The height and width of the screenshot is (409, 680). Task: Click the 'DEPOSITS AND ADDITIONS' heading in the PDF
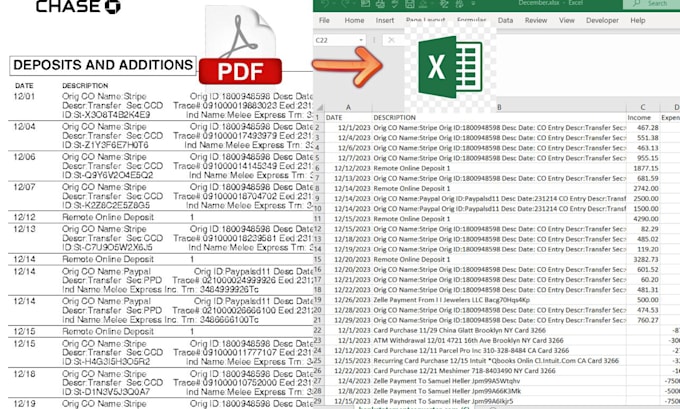pyautogui.click(x=103, y=65)
